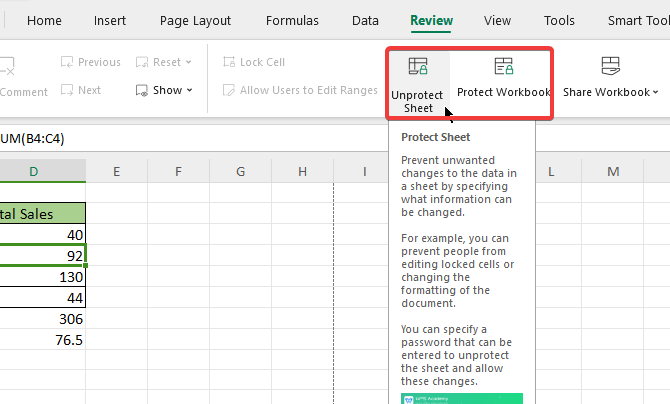Select column G header

click(x=240, y=172)
